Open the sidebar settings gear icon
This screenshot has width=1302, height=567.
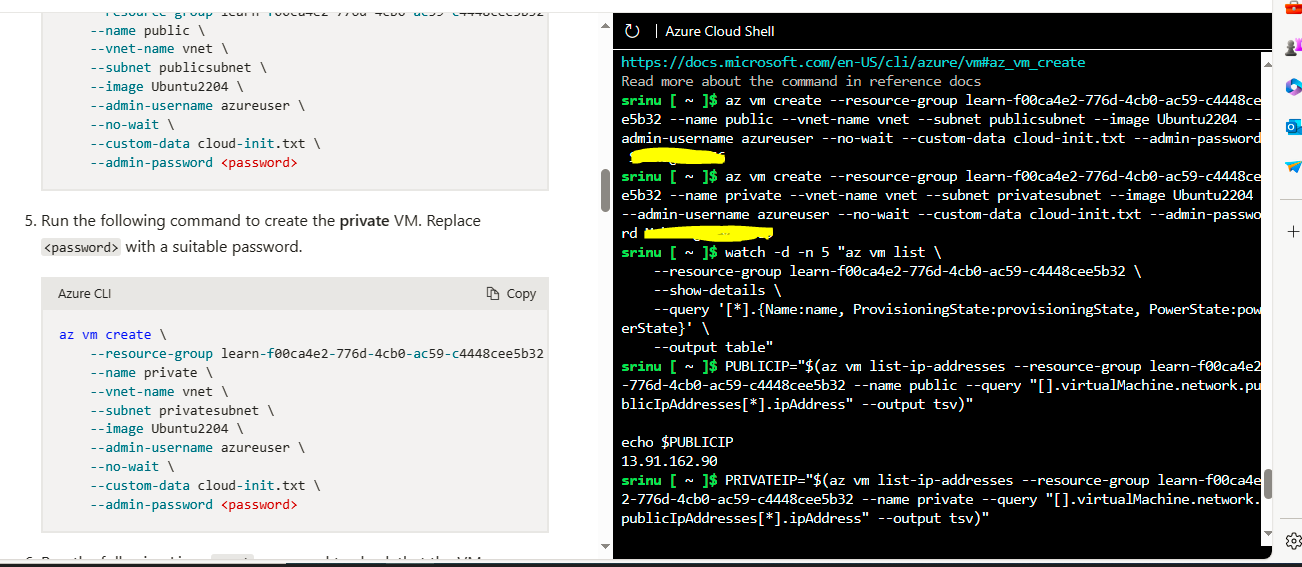1292,541
